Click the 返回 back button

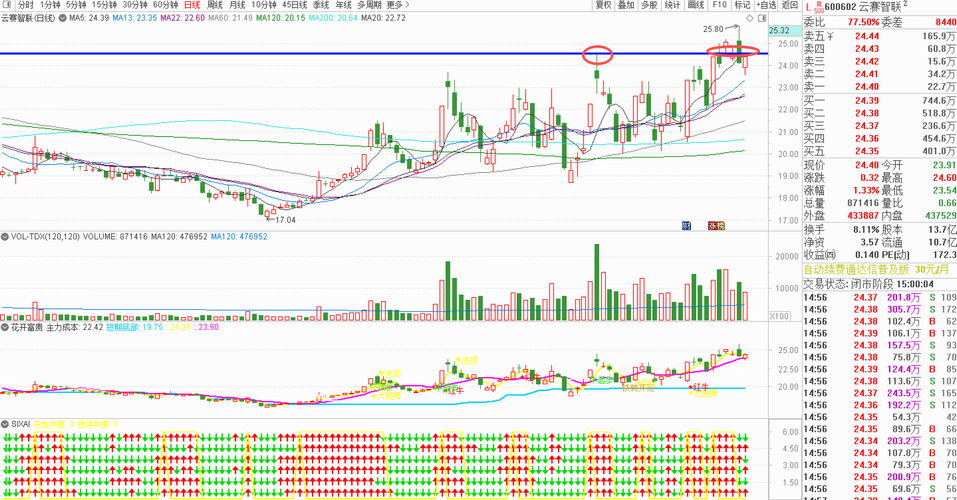click(790, 5)
